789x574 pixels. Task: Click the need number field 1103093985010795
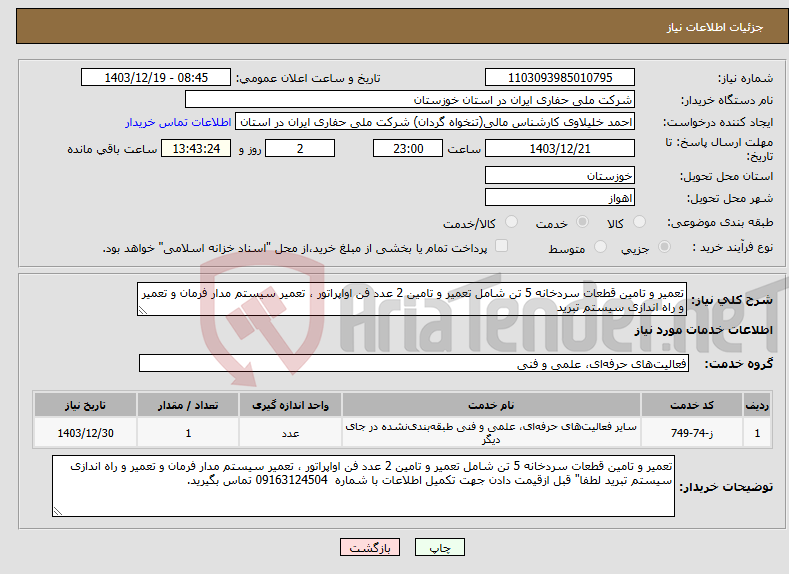click(x=560, y=77)
